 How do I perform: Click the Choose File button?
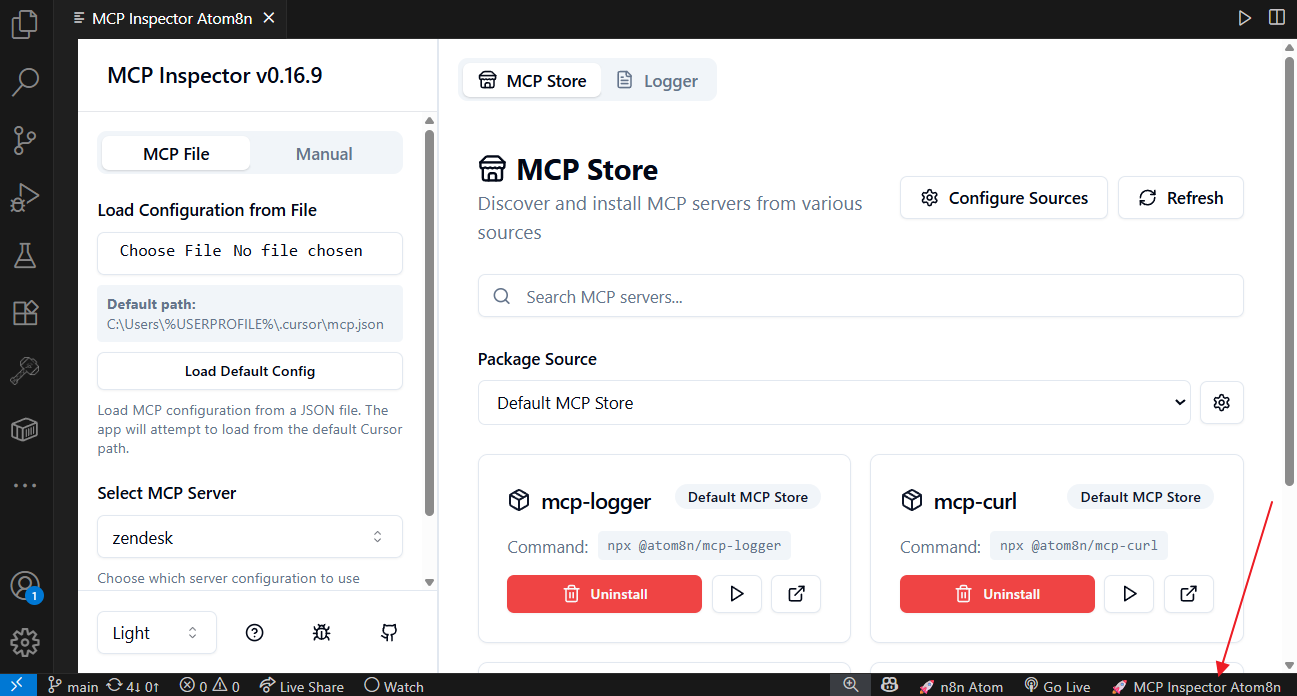pyautogui.click(x=170, y=251)
